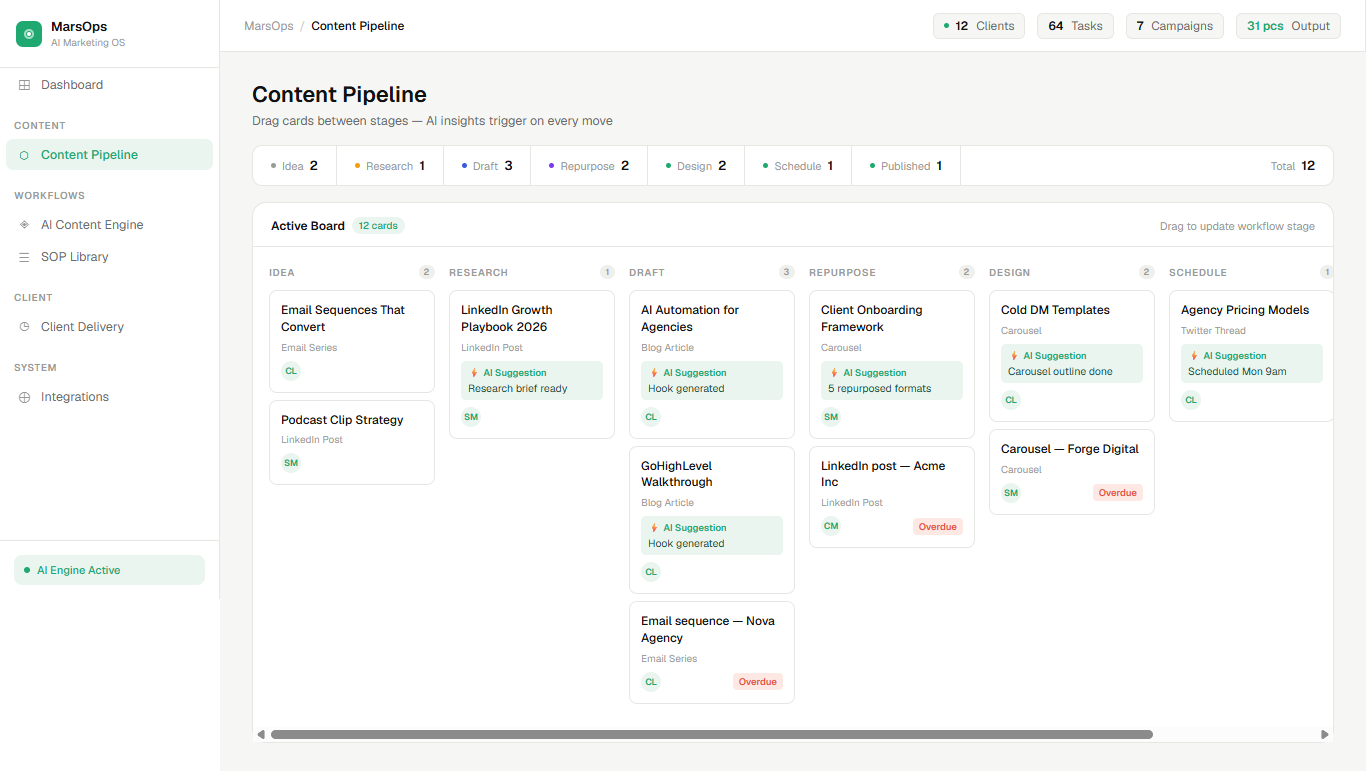Click lightning icon on Carousel outline done suggestion
This screenshot has height=771, width=1366.
(1014, 356)
